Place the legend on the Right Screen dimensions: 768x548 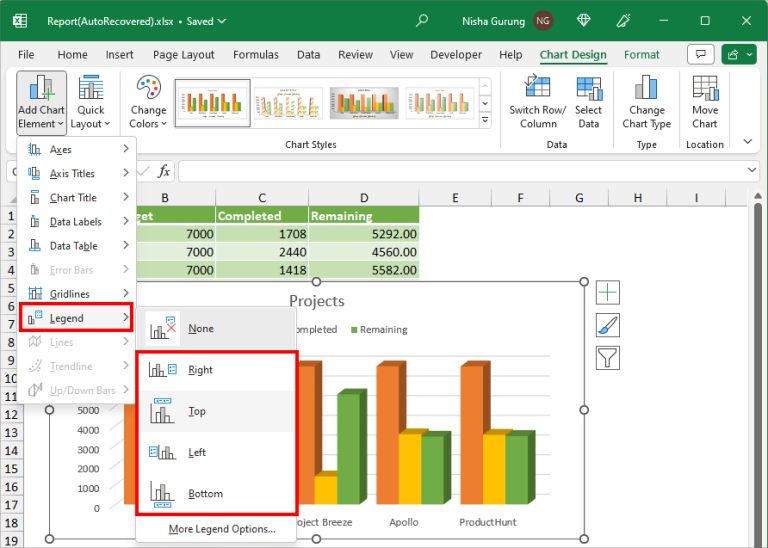(216, 370)
